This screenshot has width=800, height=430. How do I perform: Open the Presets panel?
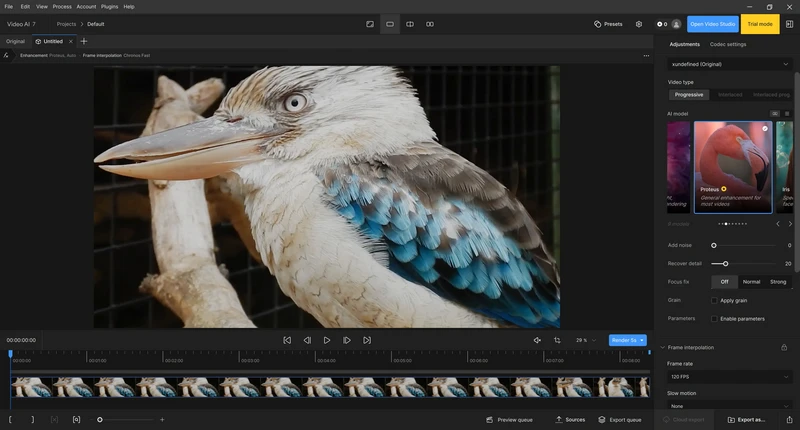pyautogui.click(x=608, y=24)
